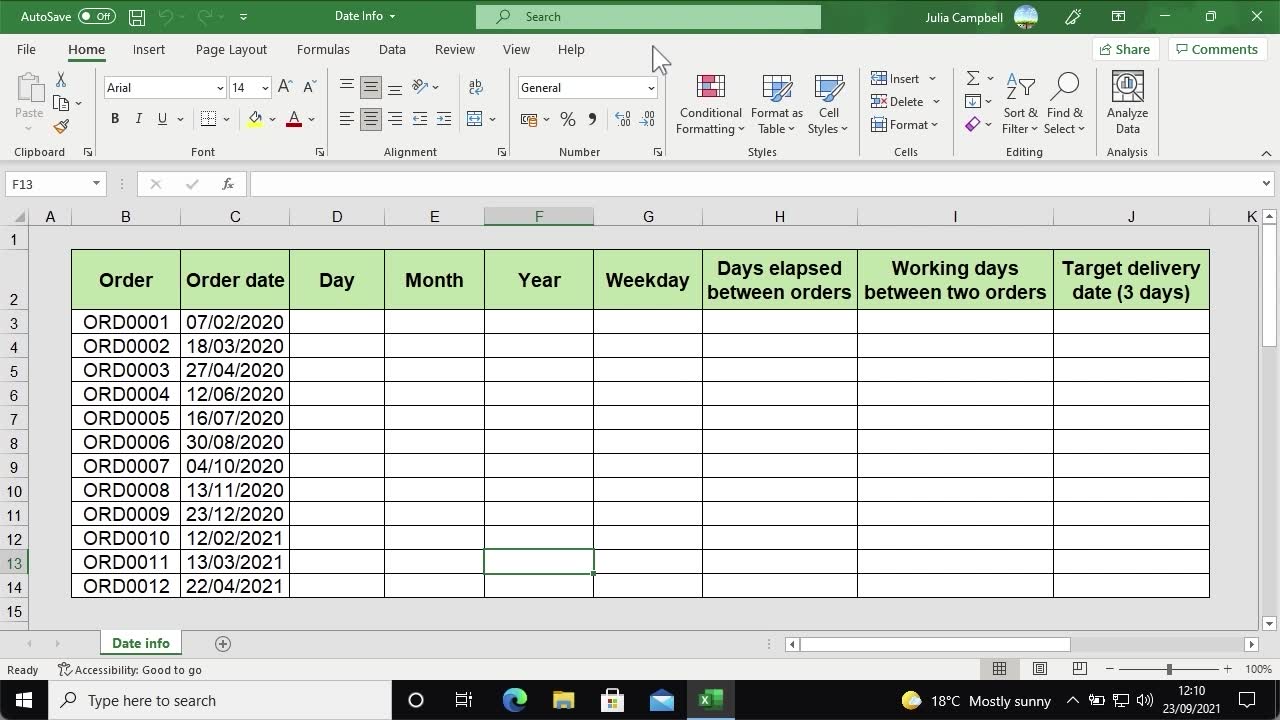Screen dimensions: 1280x720
Task: Toggle Align Right
Action: 395,119
